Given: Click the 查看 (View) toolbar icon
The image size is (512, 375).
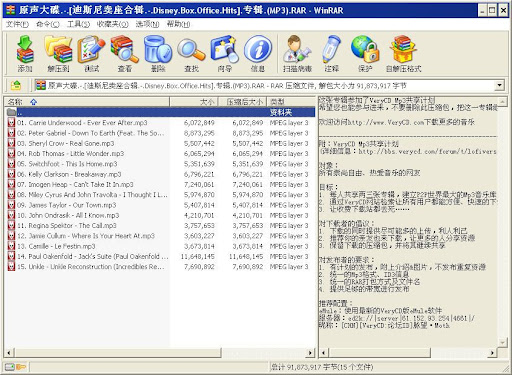Looking at the screenshot, I should tap(124, 50).
